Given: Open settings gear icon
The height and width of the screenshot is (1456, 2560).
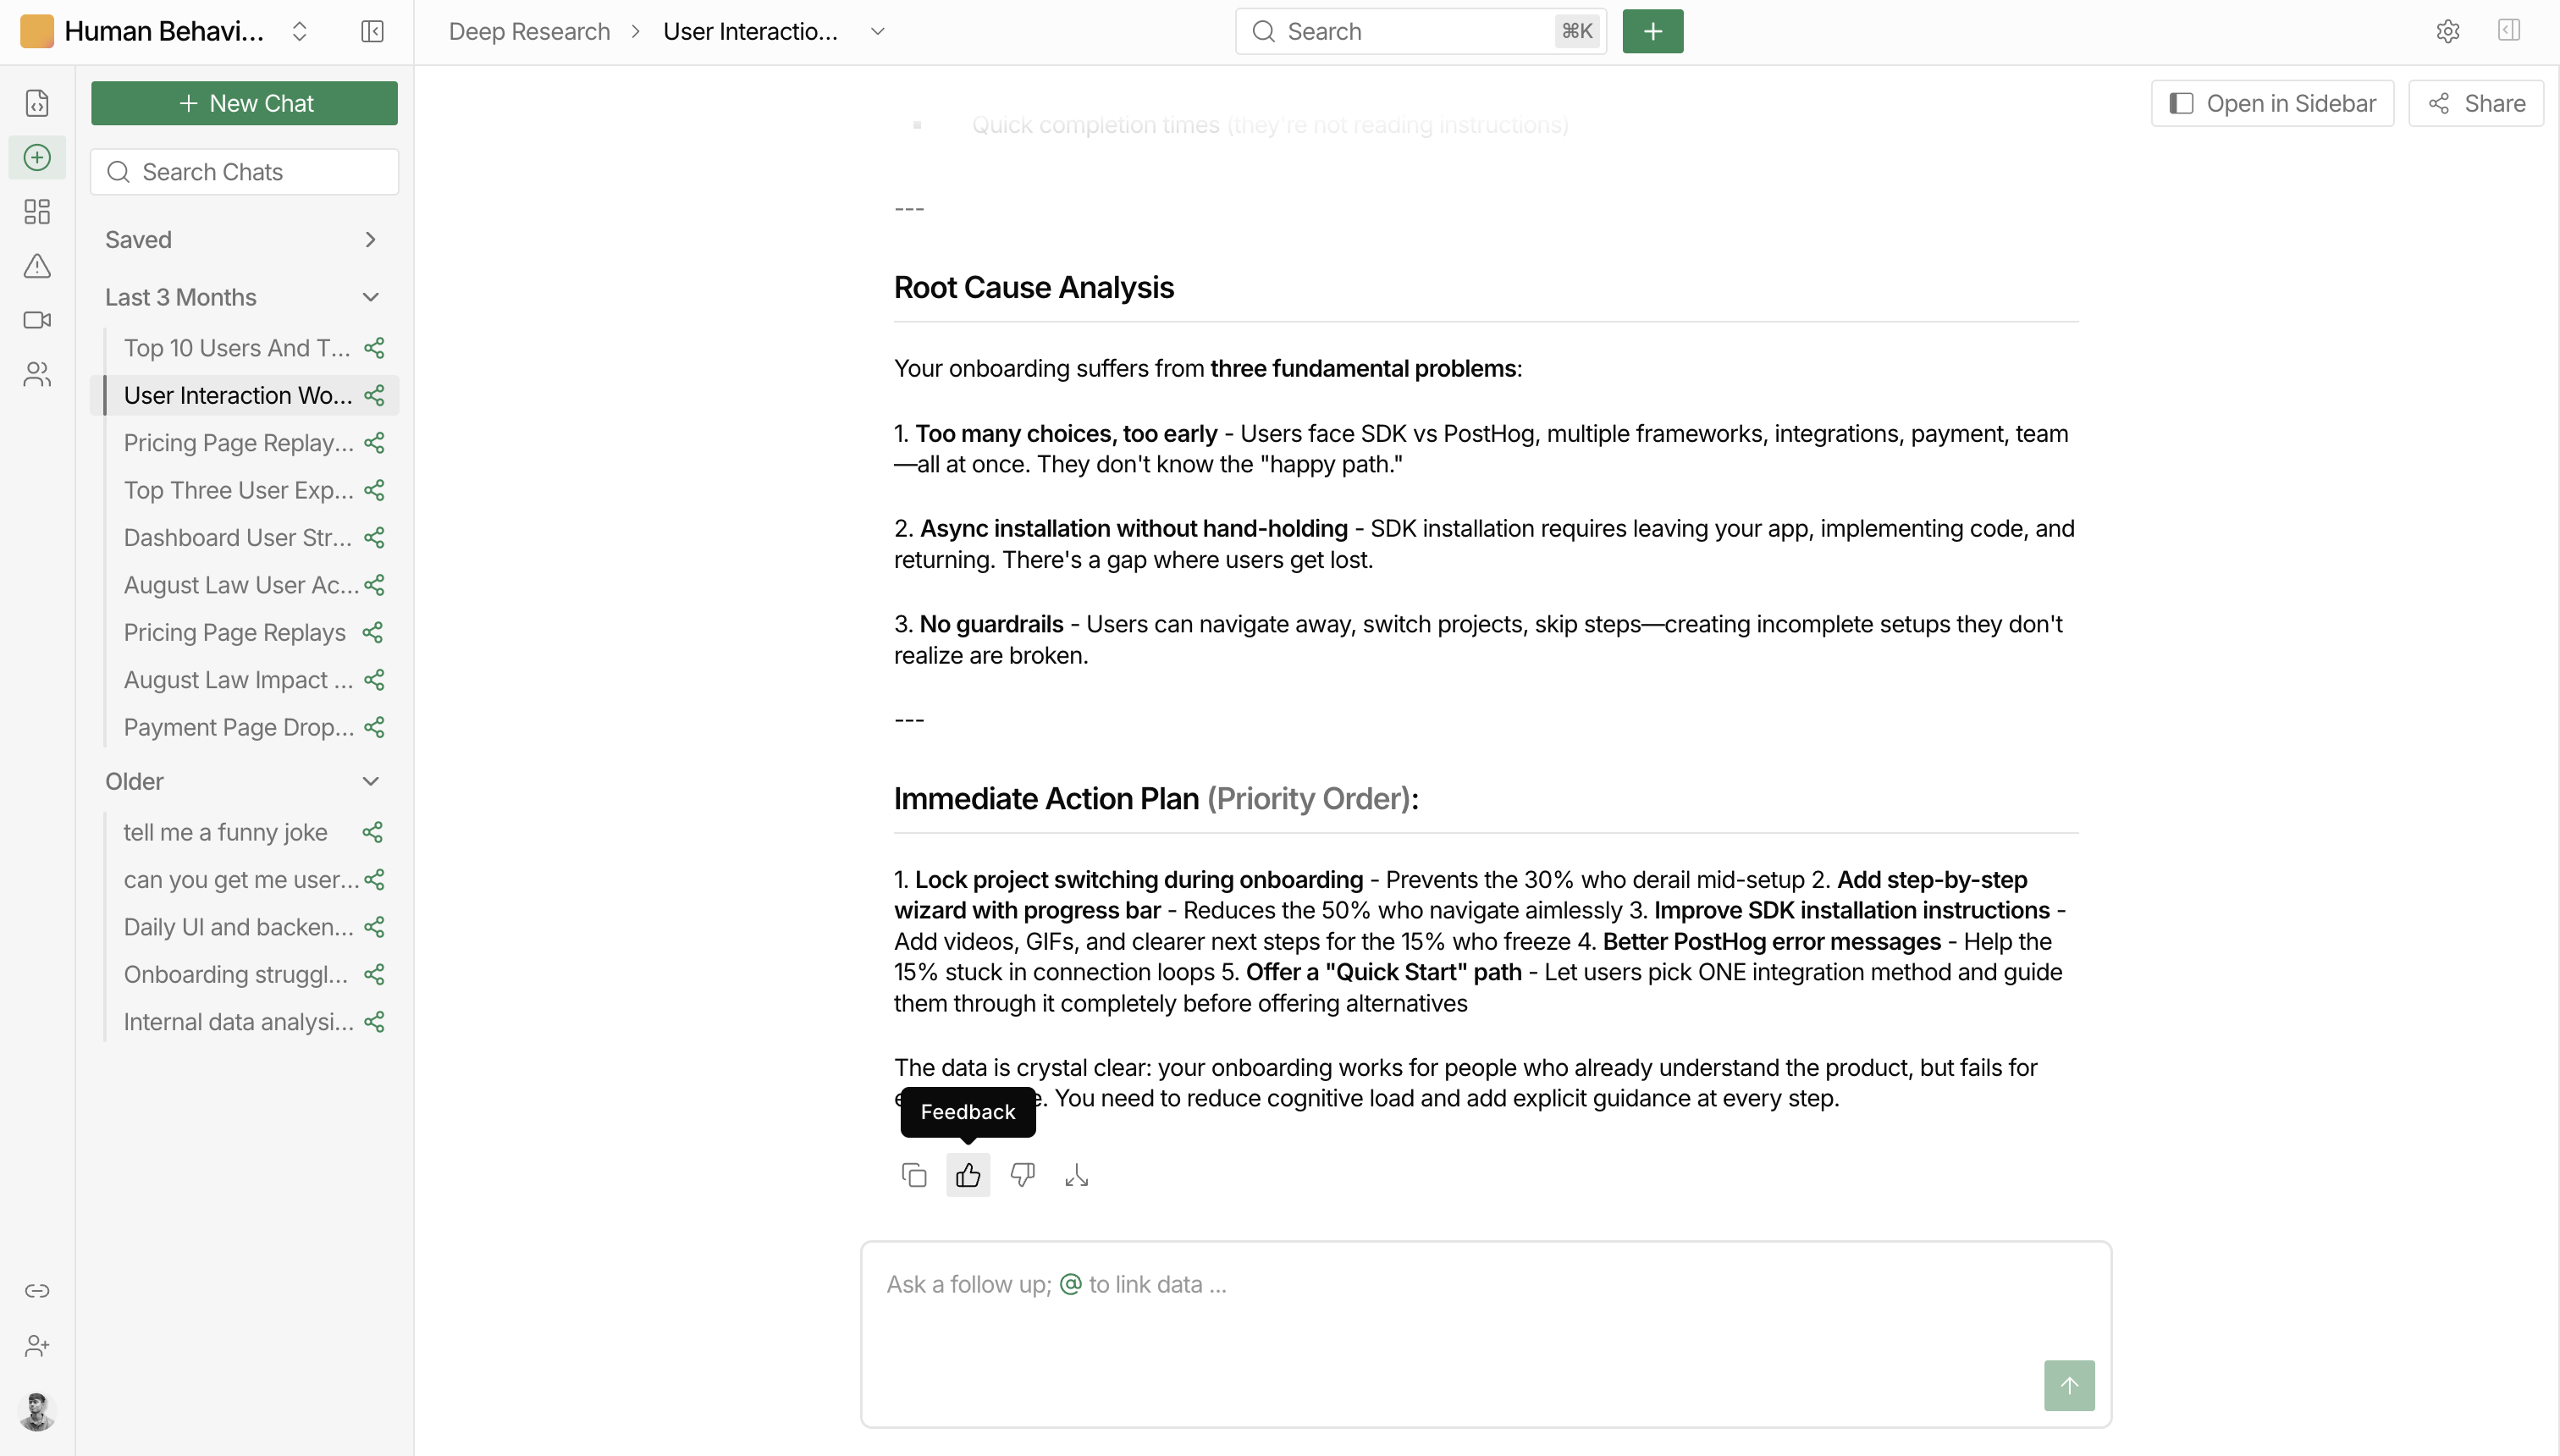Looking at the screenshot, I should [x=2447, y=32].
